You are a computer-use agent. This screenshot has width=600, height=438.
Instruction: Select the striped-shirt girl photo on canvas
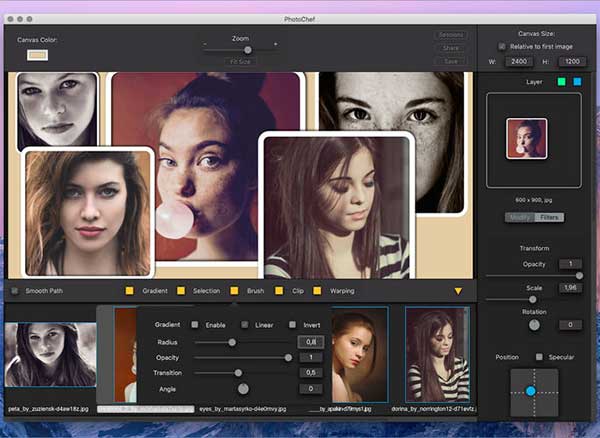tap(336, 207)
